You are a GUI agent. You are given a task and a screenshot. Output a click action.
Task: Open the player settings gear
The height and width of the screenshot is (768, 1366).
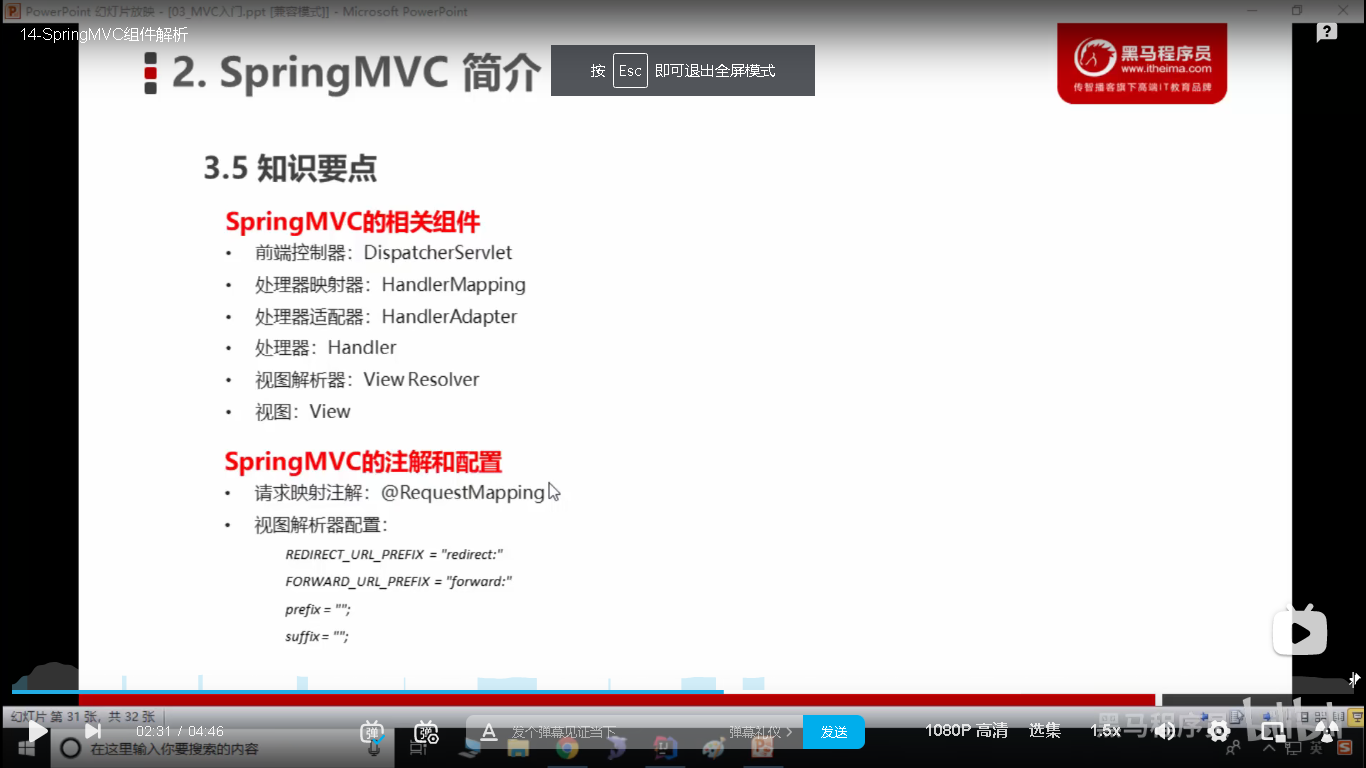click(x=1218, y=731)
